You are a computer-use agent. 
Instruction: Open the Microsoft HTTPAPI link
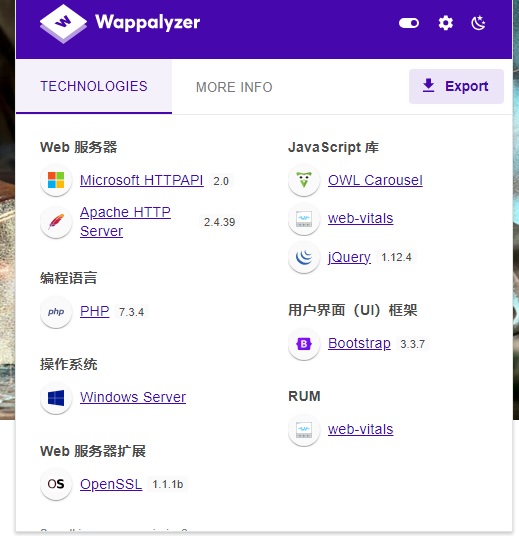coord(142,180)
